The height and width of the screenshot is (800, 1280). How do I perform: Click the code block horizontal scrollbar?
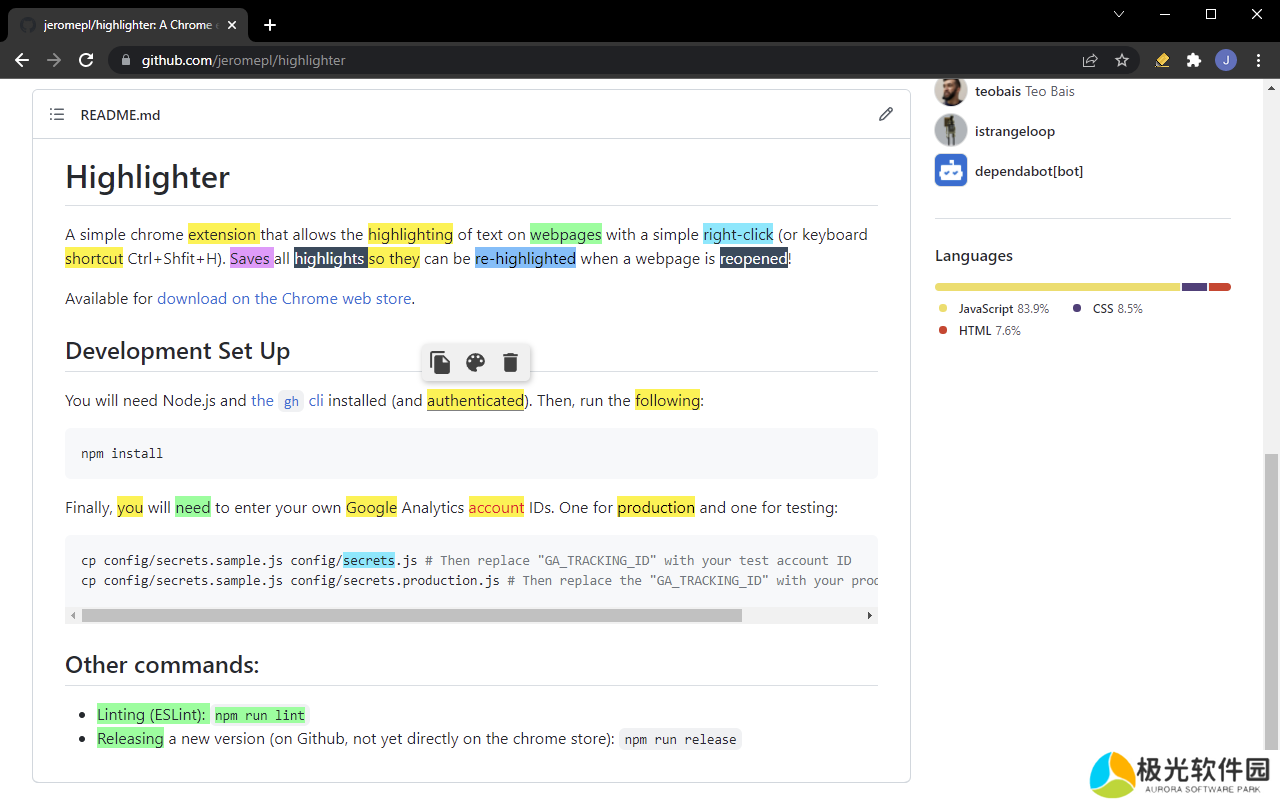coord(411,616)
